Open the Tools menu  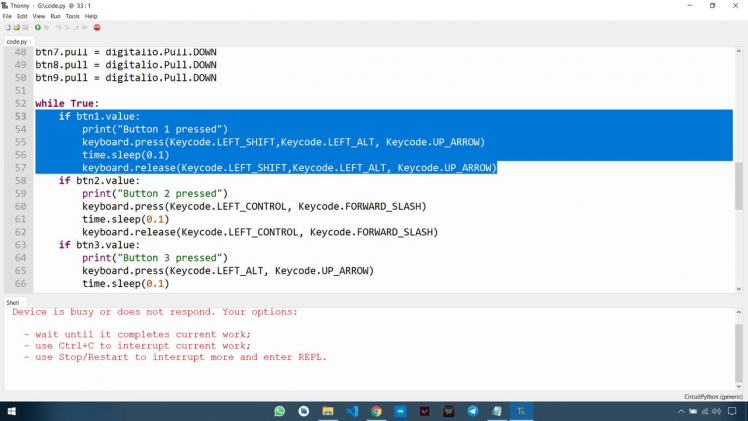pyautogui.click(x=72, y=16)
